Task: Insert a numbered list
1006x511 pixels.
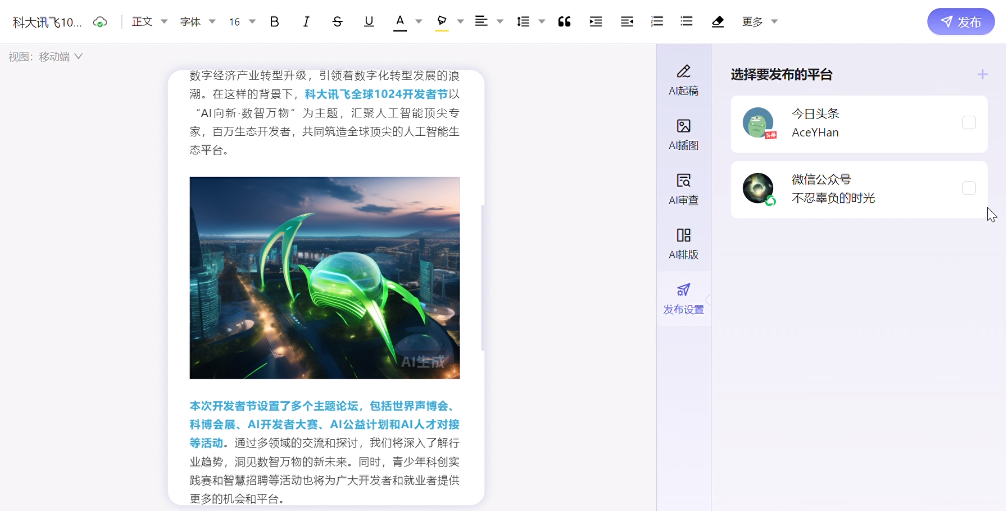Action: pyautogui.click(x=656, y=22)
